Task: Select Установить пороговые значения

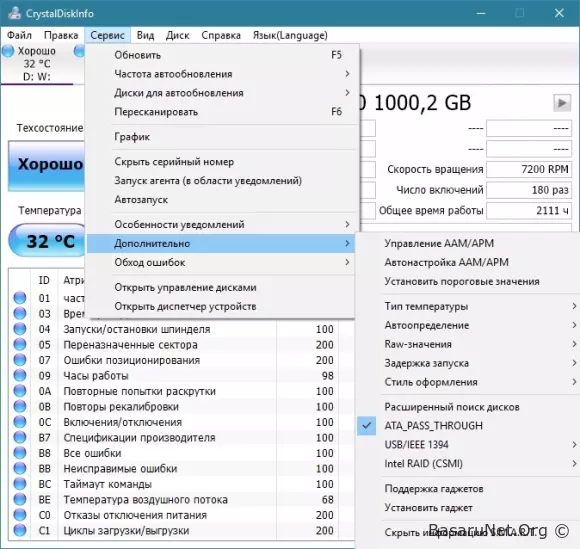Action: click(468, 281)
